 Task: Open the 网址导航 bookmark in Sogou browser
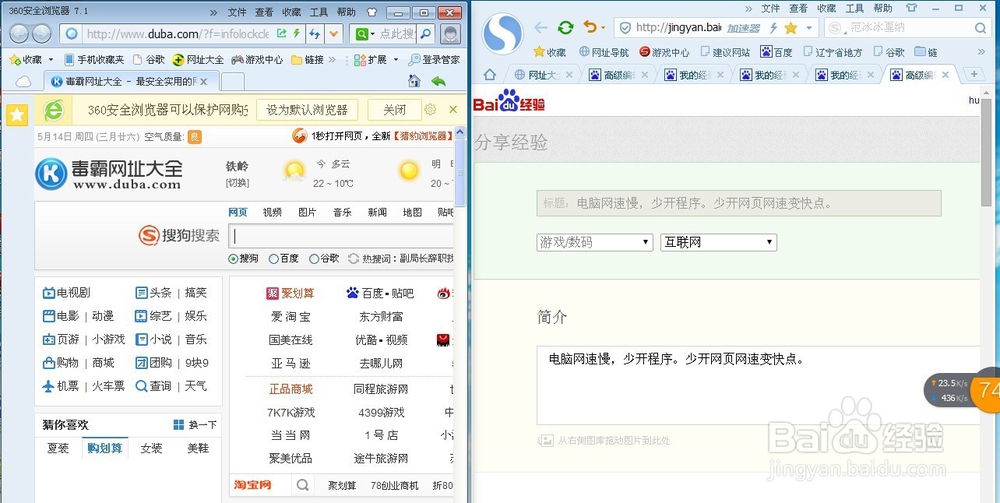pyautogui.click(x=603, y=52)
